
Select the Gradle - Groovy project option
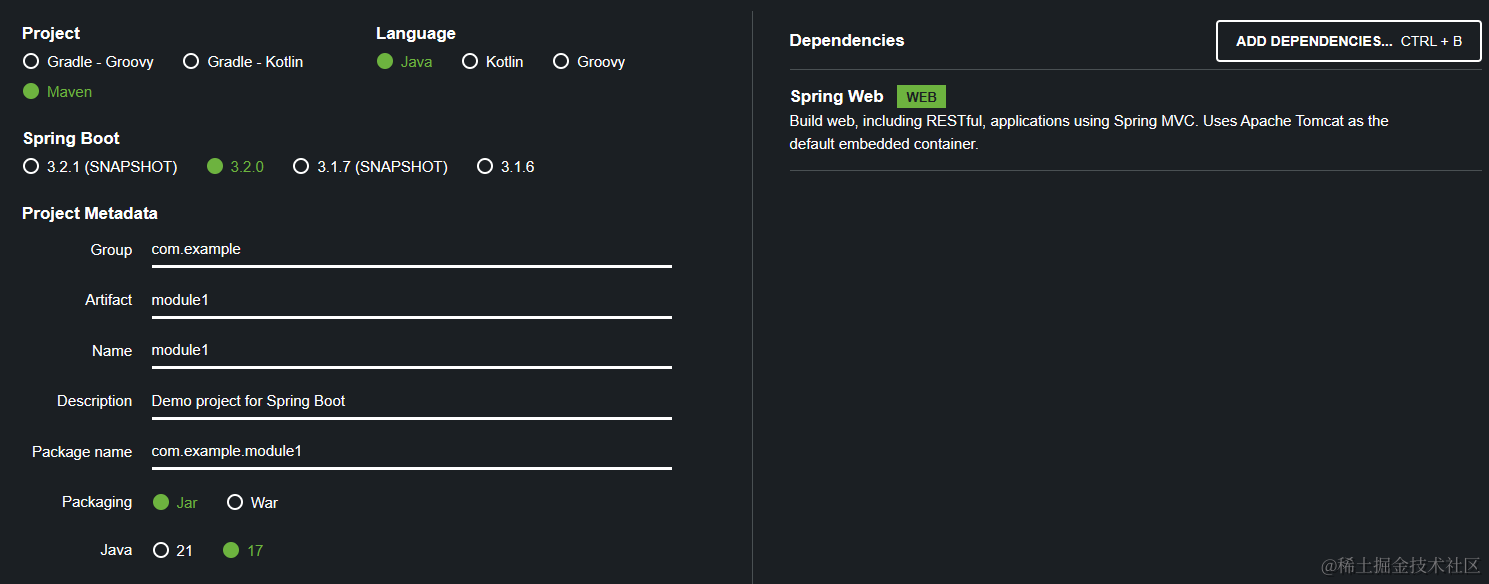[88, 62]
